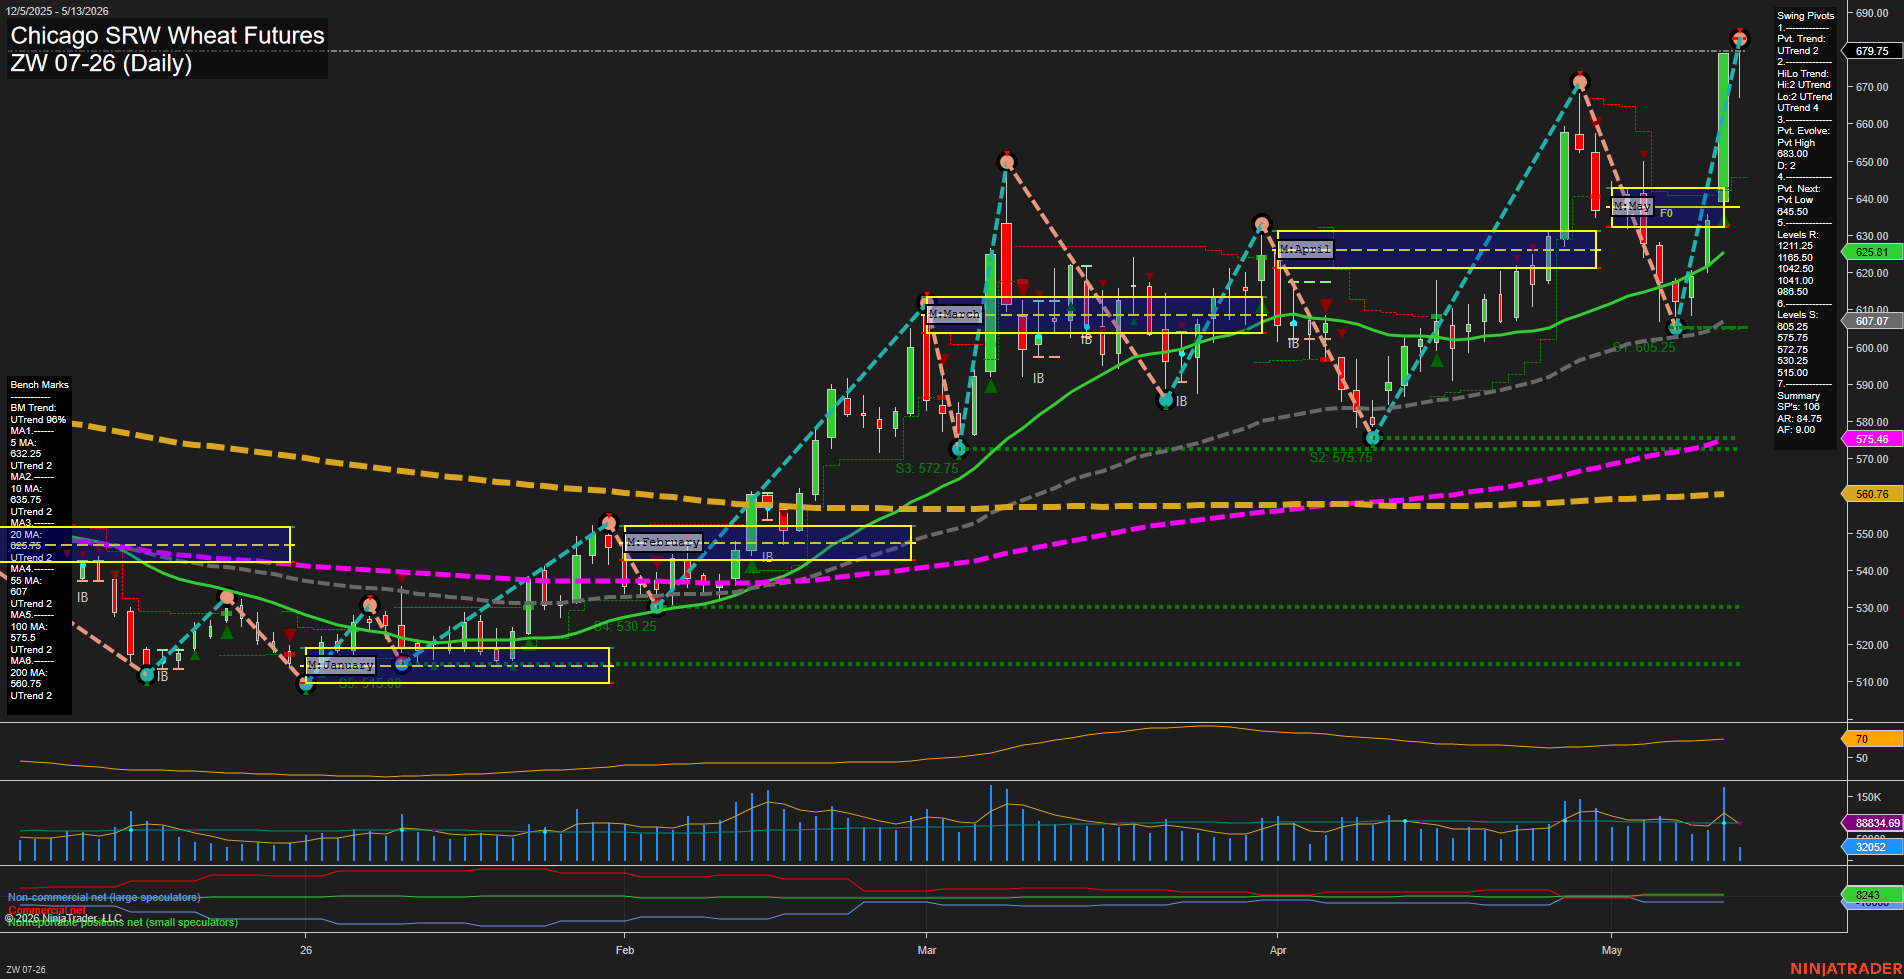Screen dimensions: 1904x979
Task: Select the Mar time axis label
Action: [x=927, y=950]
